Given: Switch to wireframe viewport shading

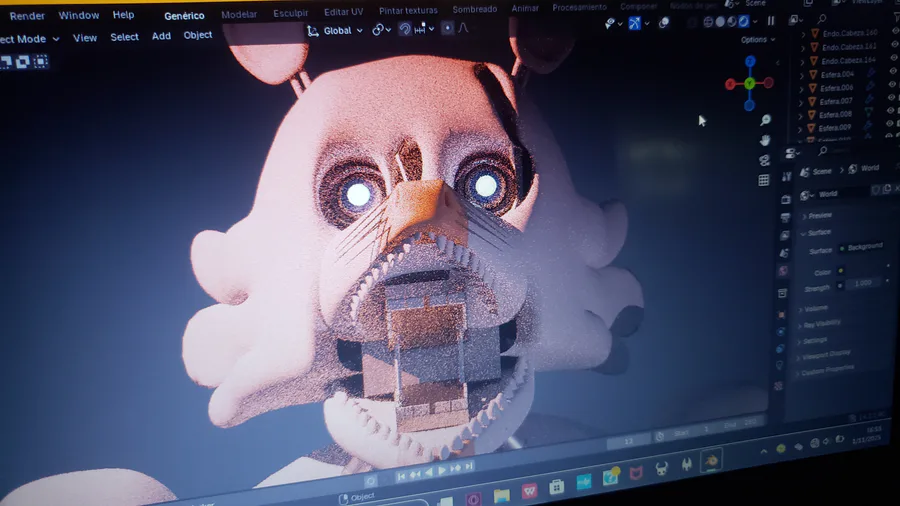Looking at the screenshot, I should coord(708,22).
